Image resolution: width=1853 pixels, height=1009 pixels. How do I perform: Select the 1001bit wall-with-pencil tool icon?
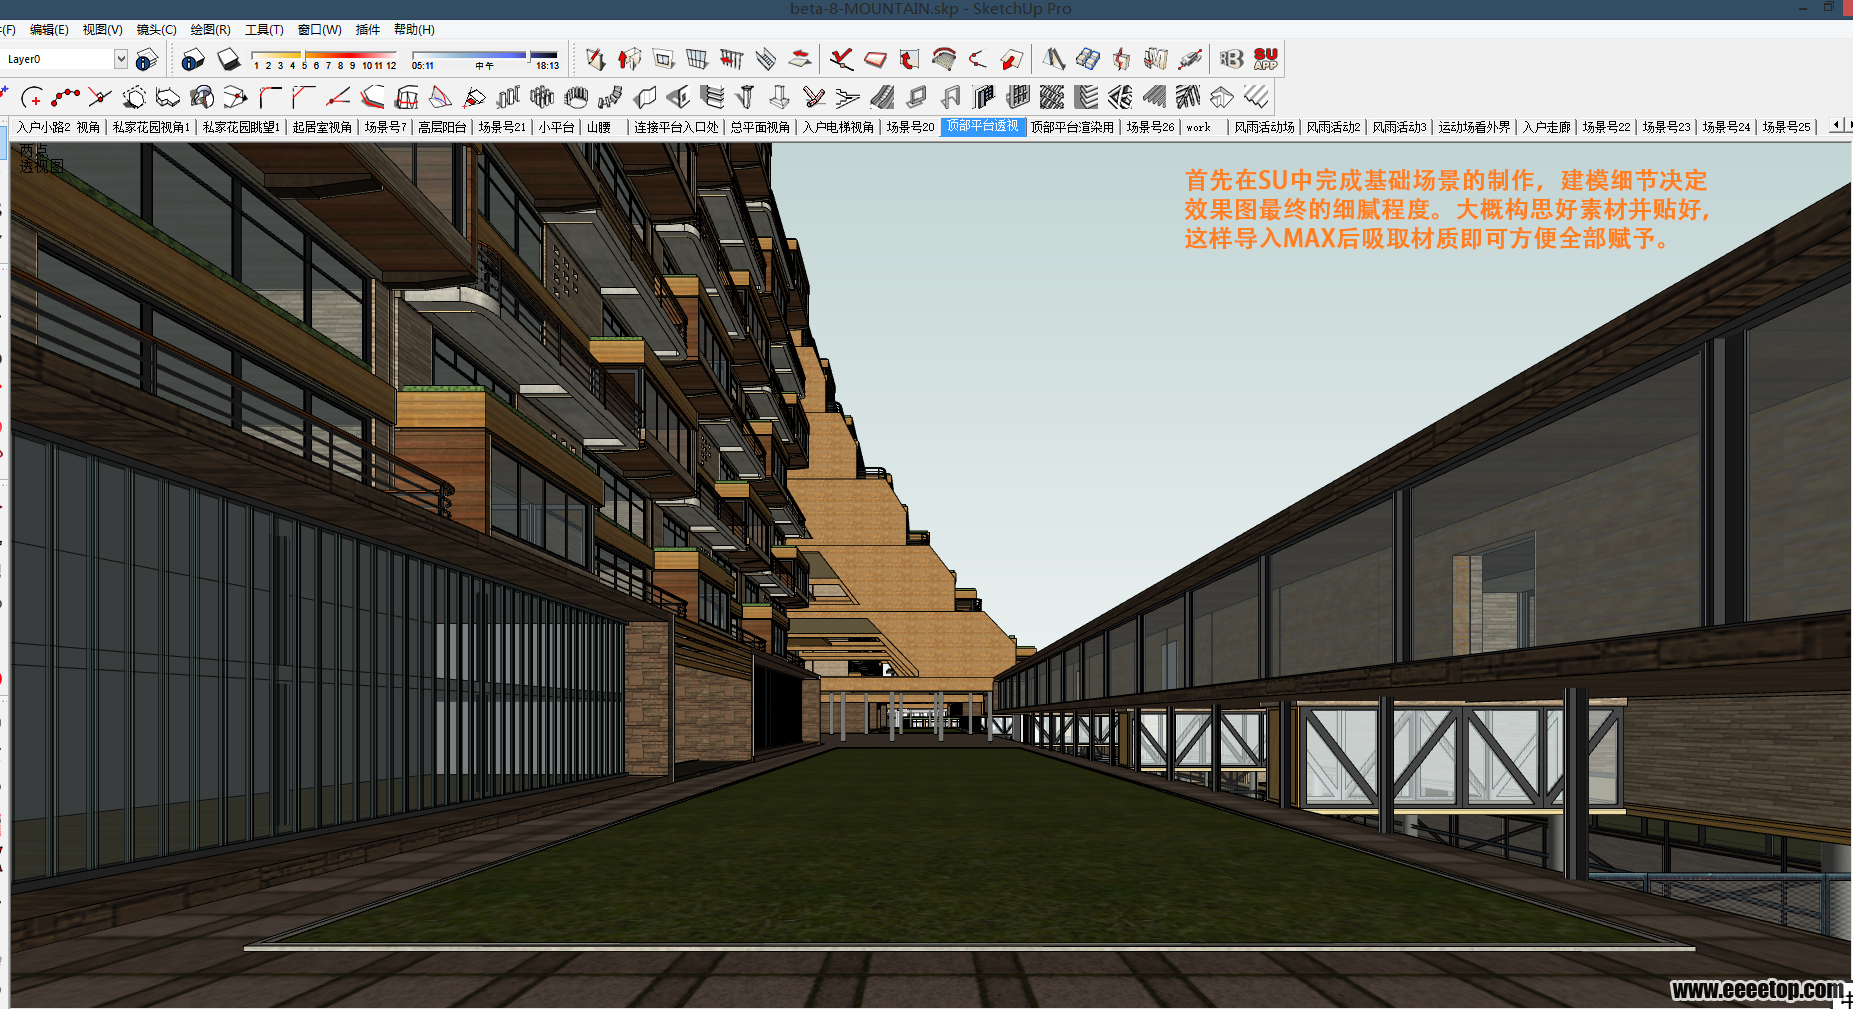pyautogui.click(x=596, y=59)
